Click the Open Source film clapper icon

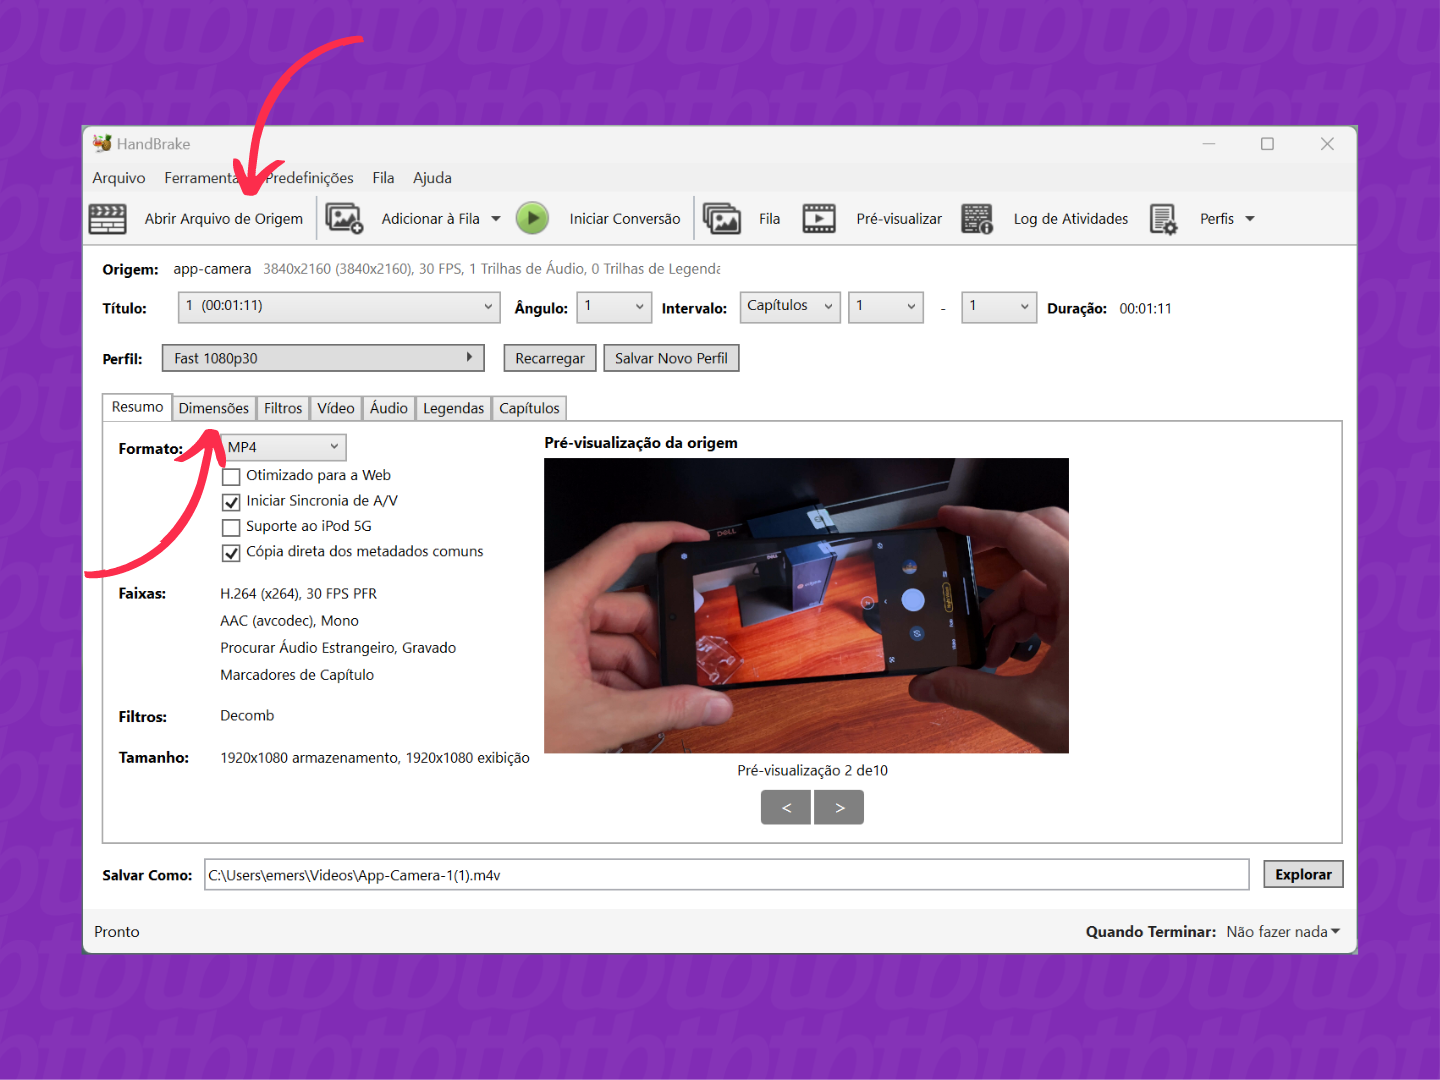point(108,219)
